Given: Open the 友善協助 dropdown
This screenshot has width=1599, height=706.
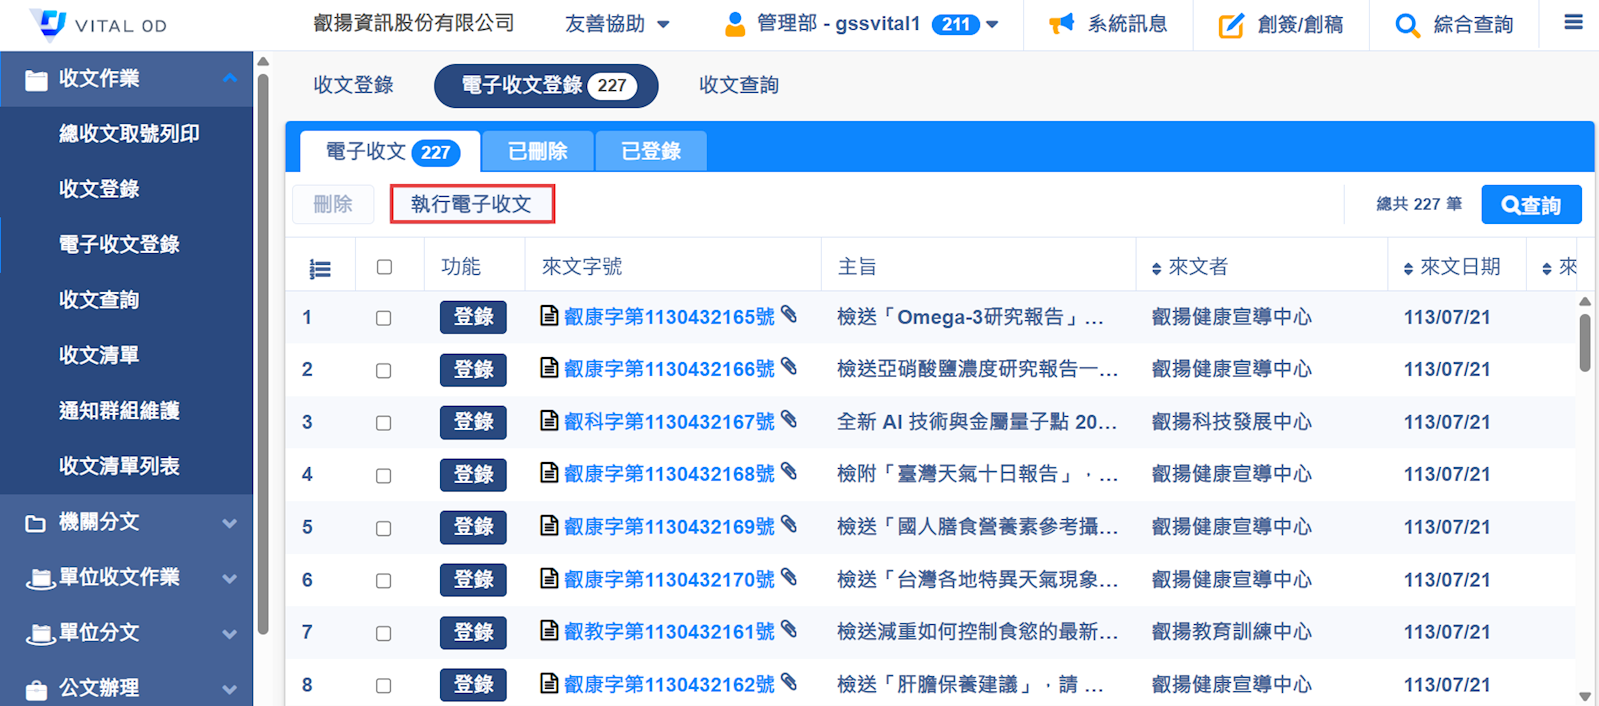Looking at the screenshot, I should pyautogui.click(x=617, y=24).
